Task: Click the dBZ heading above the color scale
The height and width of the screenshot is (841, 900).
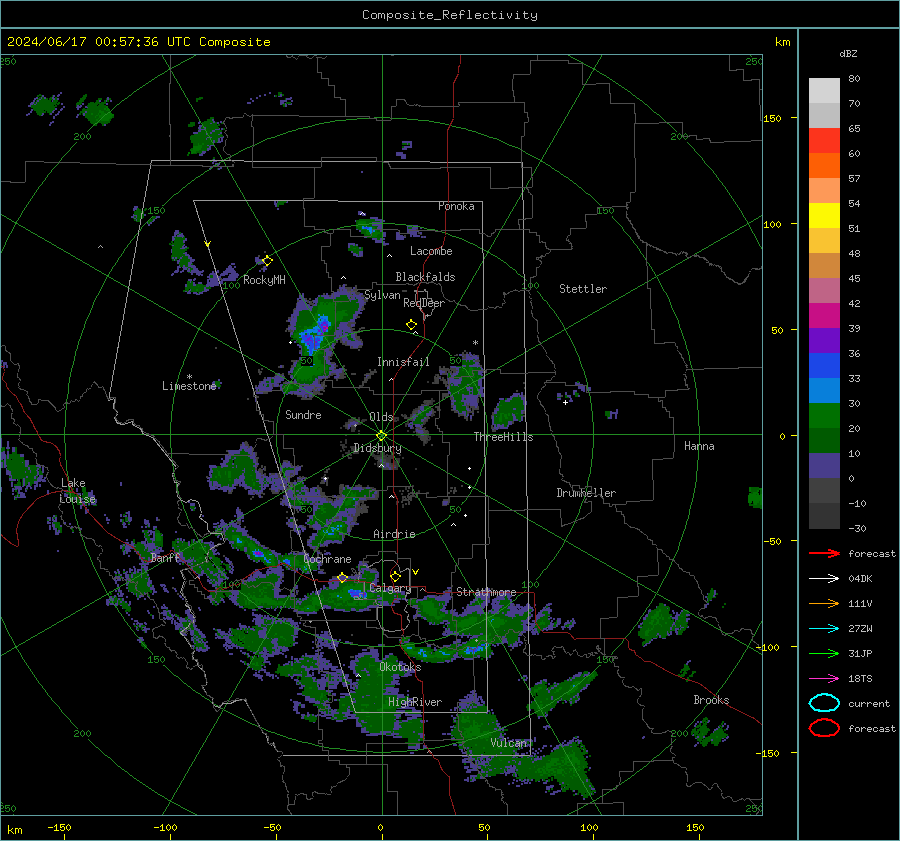Action: coord(848,53)
